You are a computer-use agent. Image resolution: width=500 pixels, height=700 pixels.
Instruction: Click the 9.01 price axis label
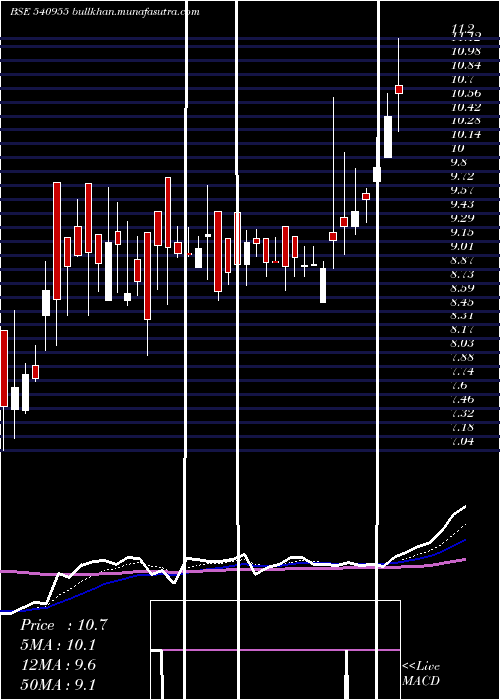463,246
